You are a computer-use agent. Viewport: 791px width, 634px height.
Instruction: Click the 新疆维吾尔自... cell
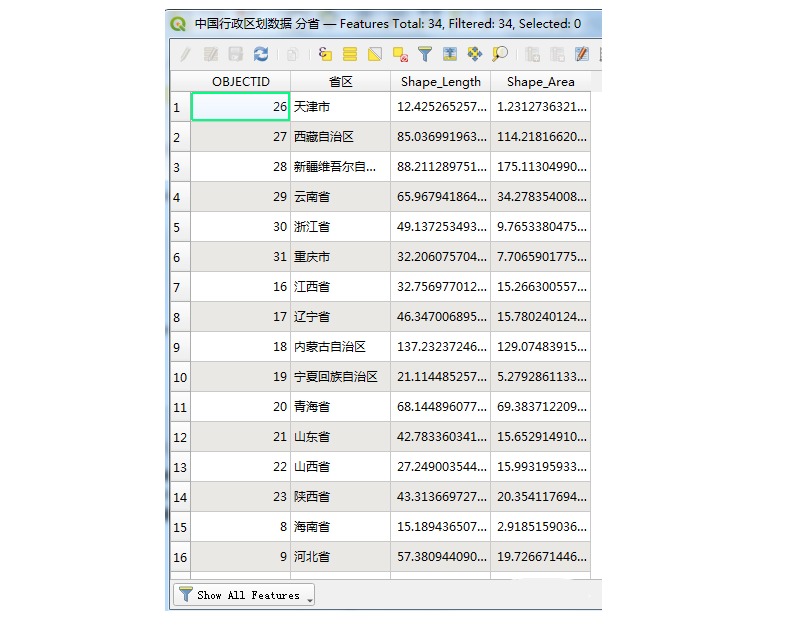[x=341, y=166]
